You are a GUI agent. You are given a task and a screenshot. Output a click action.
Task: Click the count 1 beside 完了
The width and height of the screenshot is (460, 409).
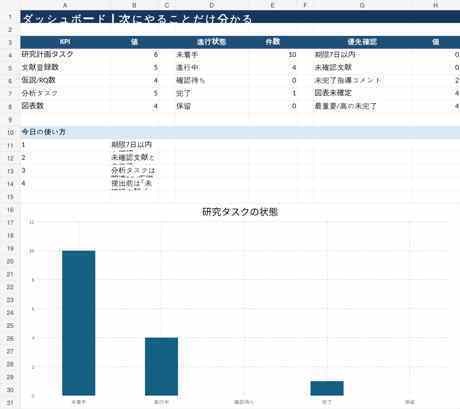294,93
